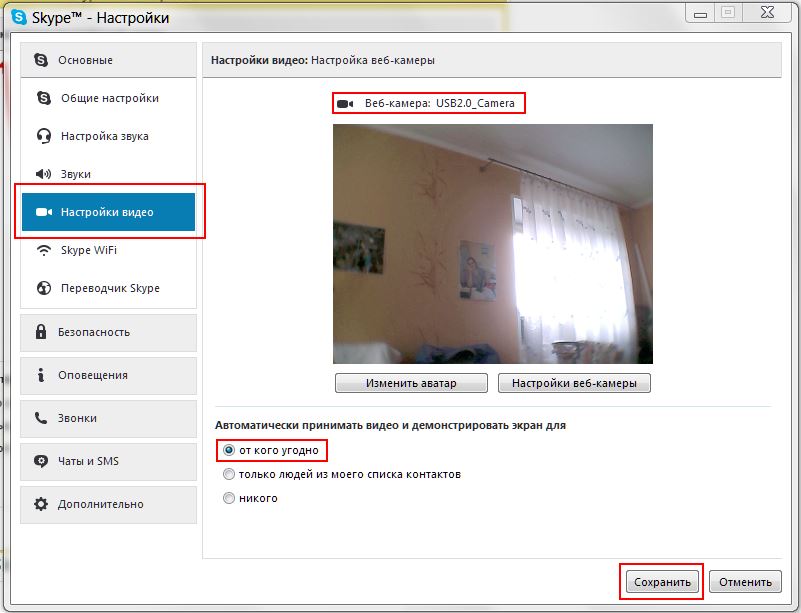Open Настройки веб-камеры button
The width and height of the screenshot is (801, 613).
574,383
